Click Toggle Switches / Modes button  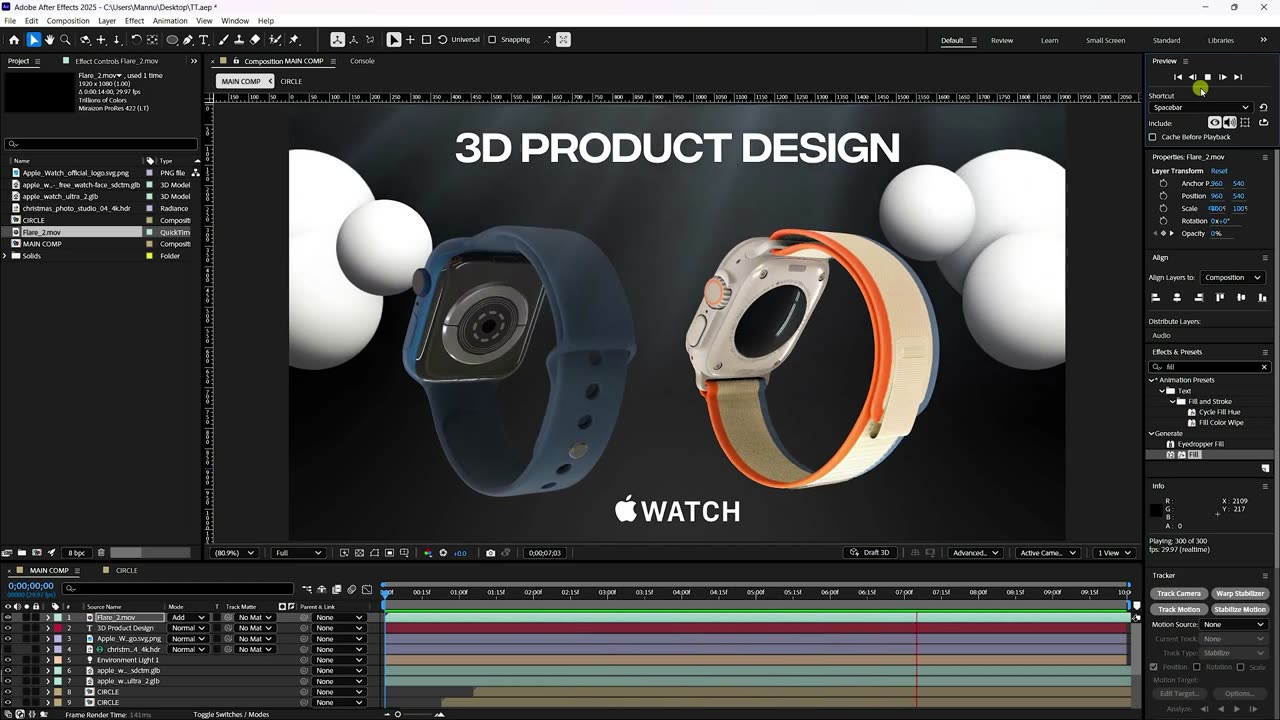pyautogui.click(x=231, y=714)
